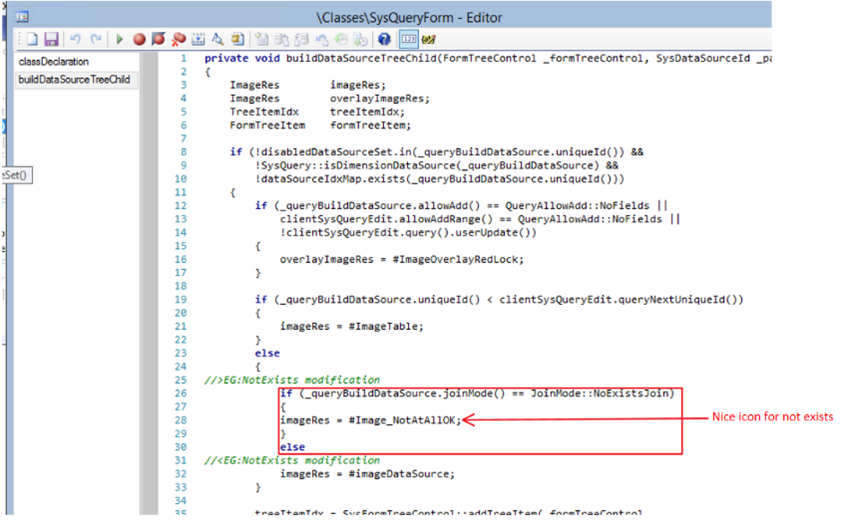Remove all breakpoints using the toolbar icon
Screen dimensions: 841x521
point(178,39)
